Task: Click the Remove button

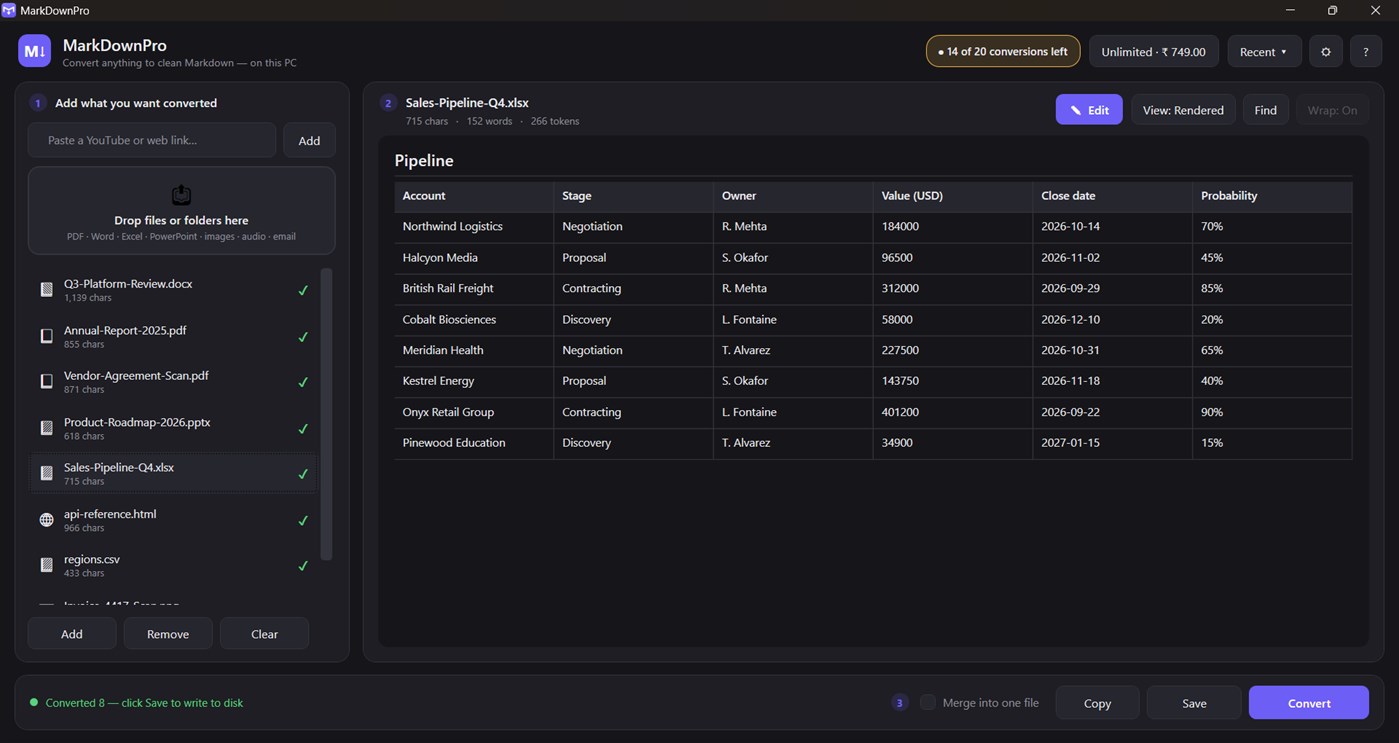Action: pyautogui.click(x=168, y=634)
